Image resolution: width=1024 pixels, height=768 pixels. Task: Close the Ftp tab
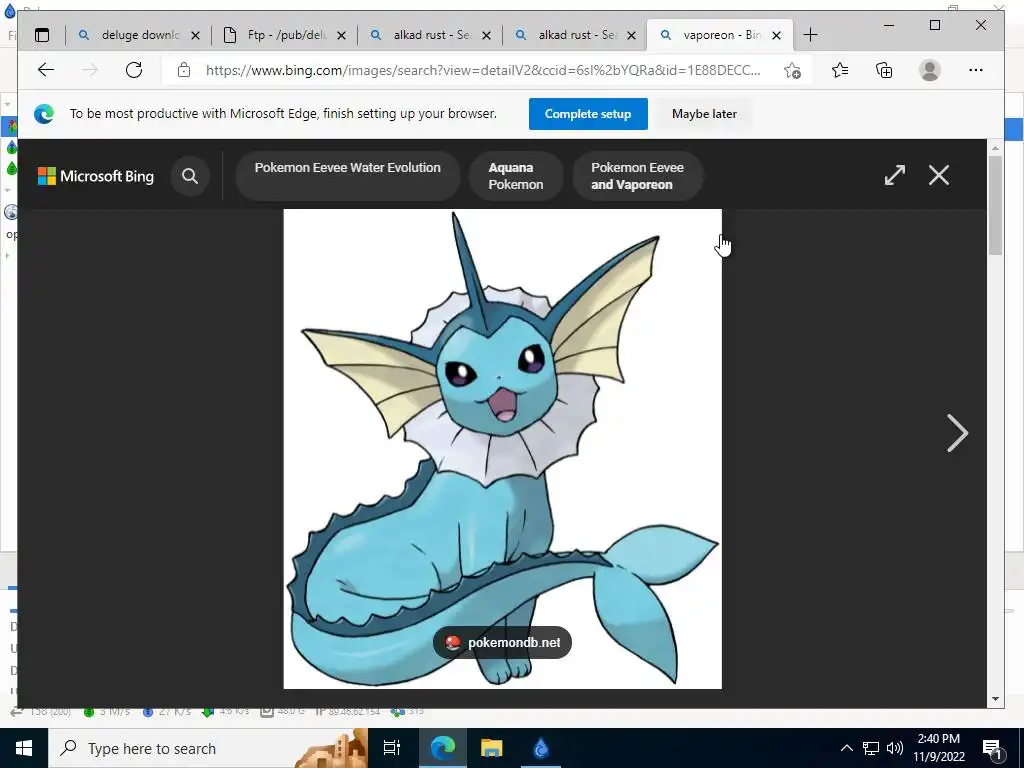[x=341, y=35]
